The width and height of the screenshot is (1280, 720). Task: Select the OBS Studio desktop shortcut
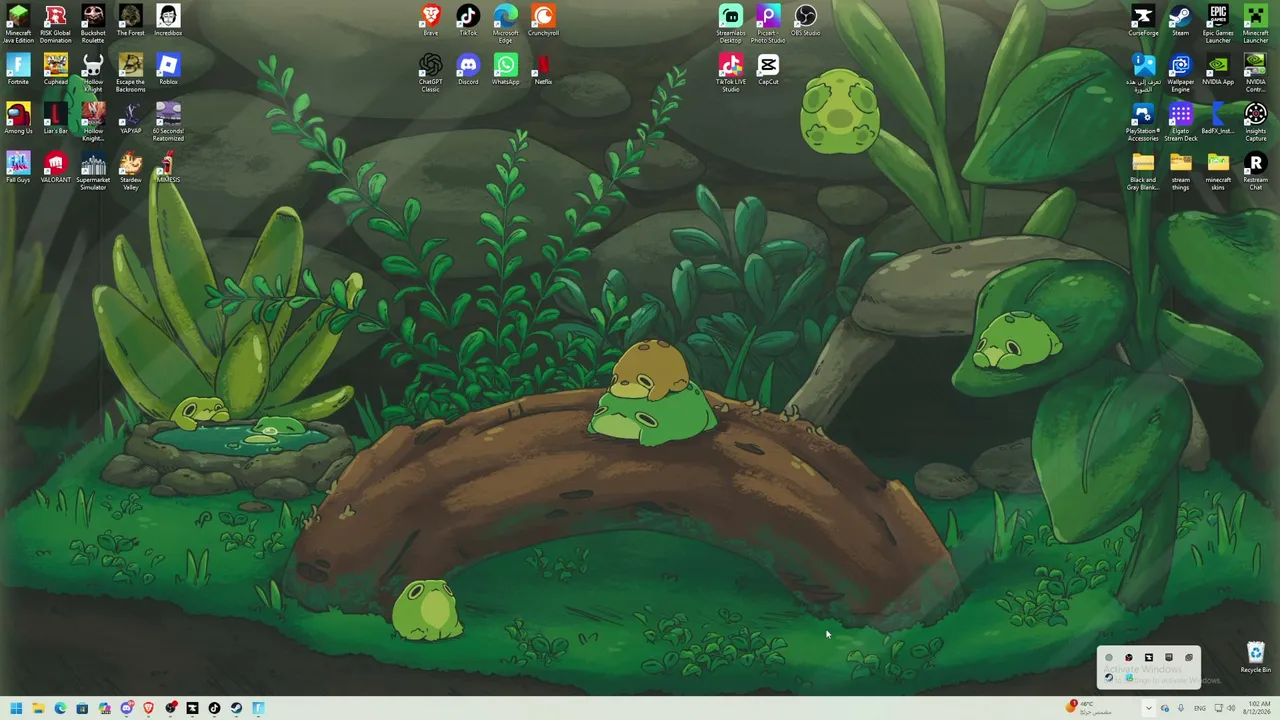[806, 20]
